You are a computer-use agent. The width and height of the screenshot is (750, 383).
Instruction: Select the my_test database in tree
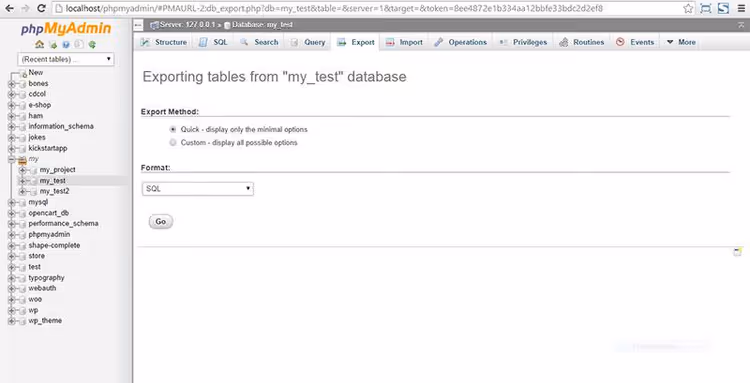(53, 181)
